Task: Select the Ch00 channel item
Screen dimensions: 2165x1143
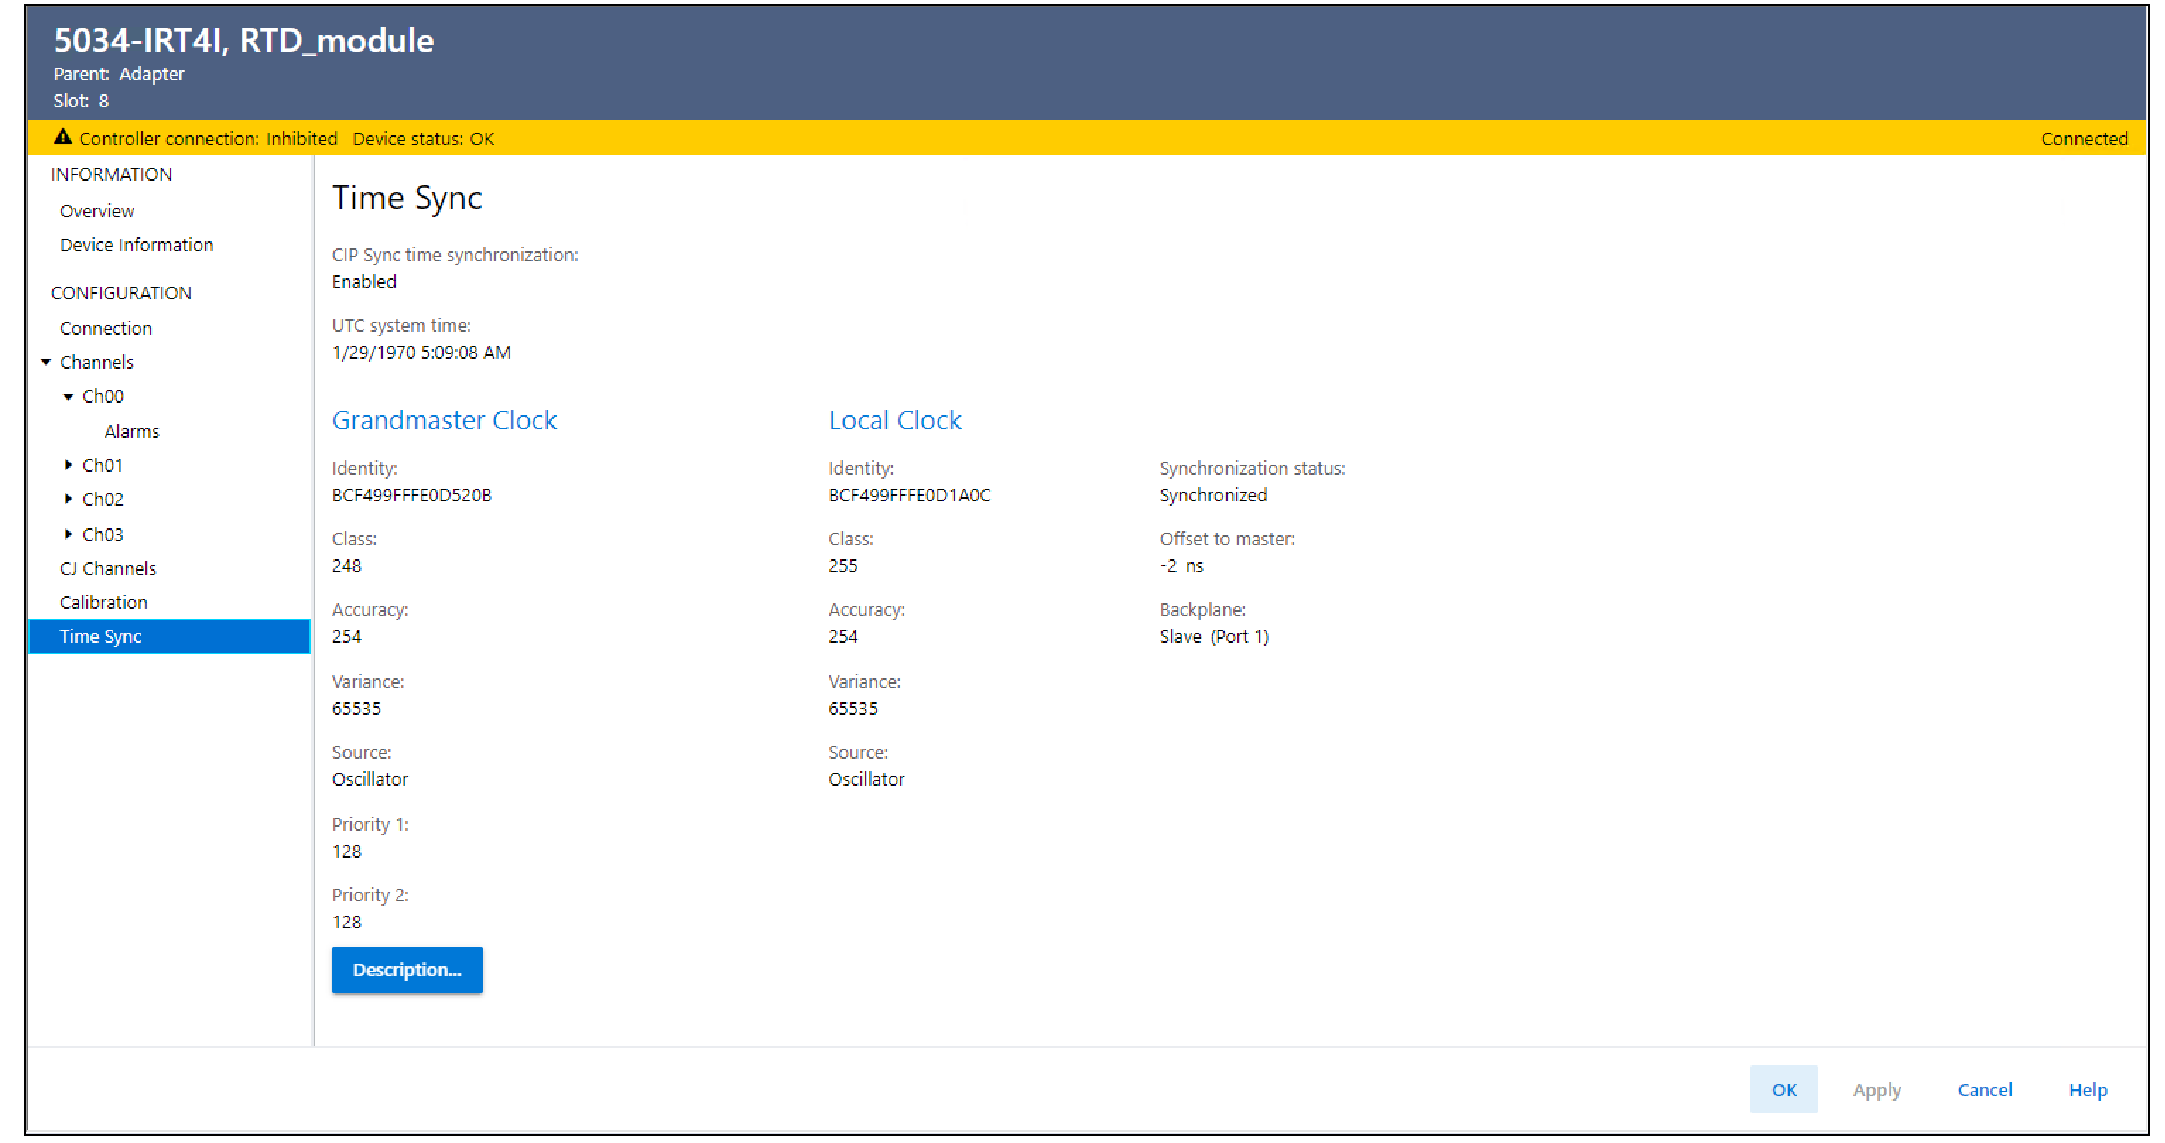Action: tap(103, 397)
